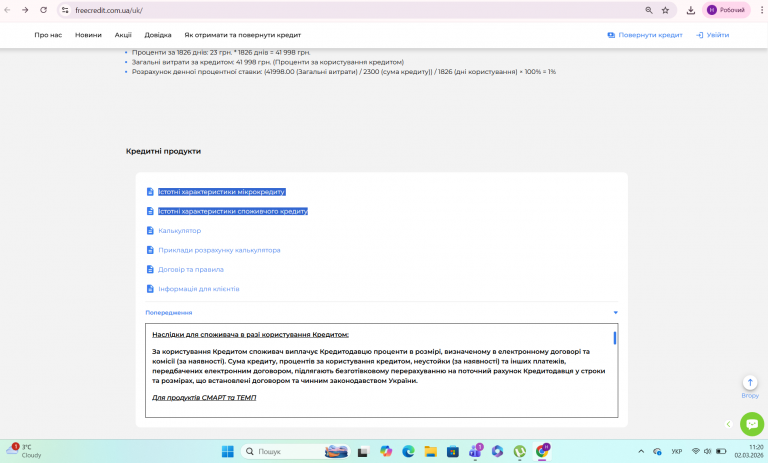Click Наслідки для споживача heading text
This screenshot has width=768, height=463.
click(250, 335)
